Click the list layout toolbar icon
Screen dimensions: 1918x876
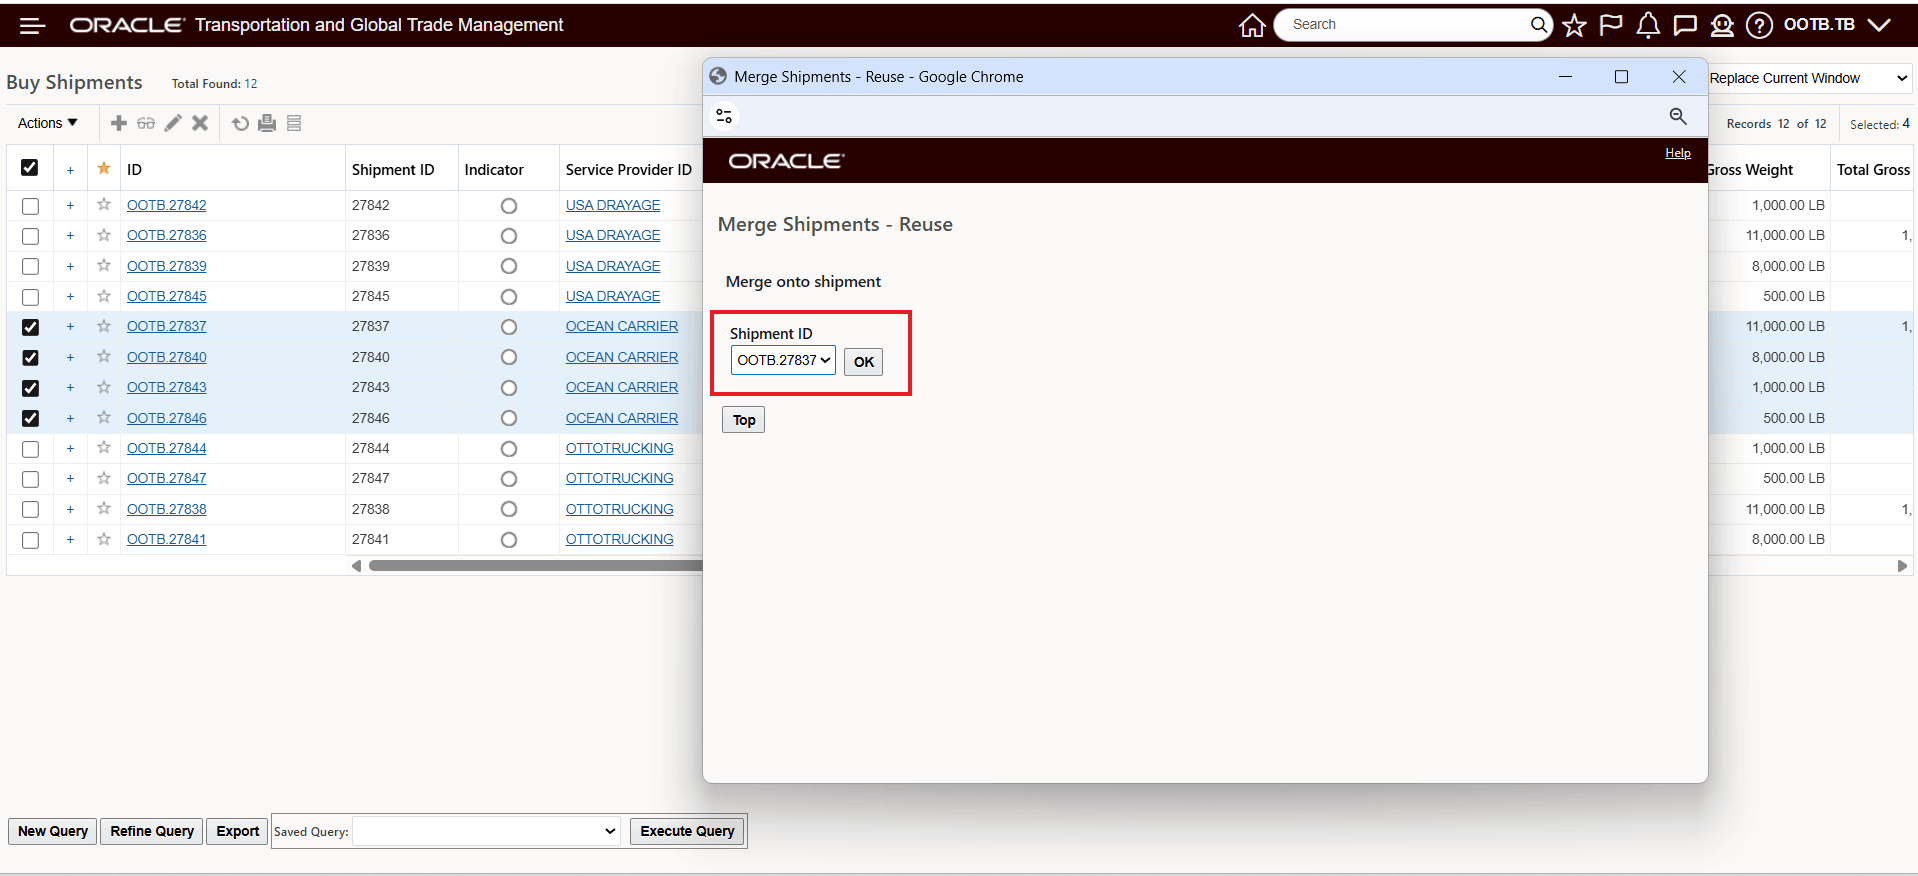point(294,123)
